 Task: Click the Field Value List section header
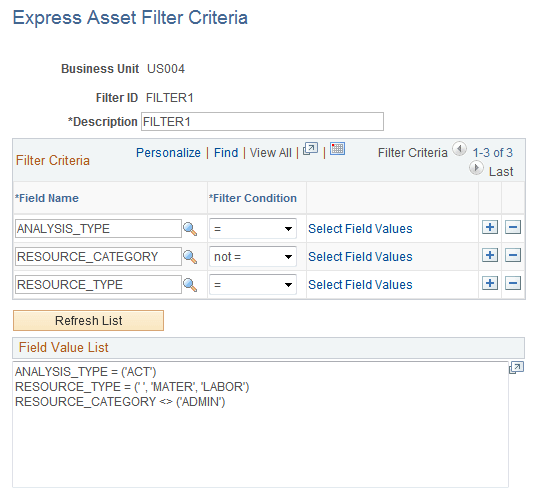click(64, 348)
